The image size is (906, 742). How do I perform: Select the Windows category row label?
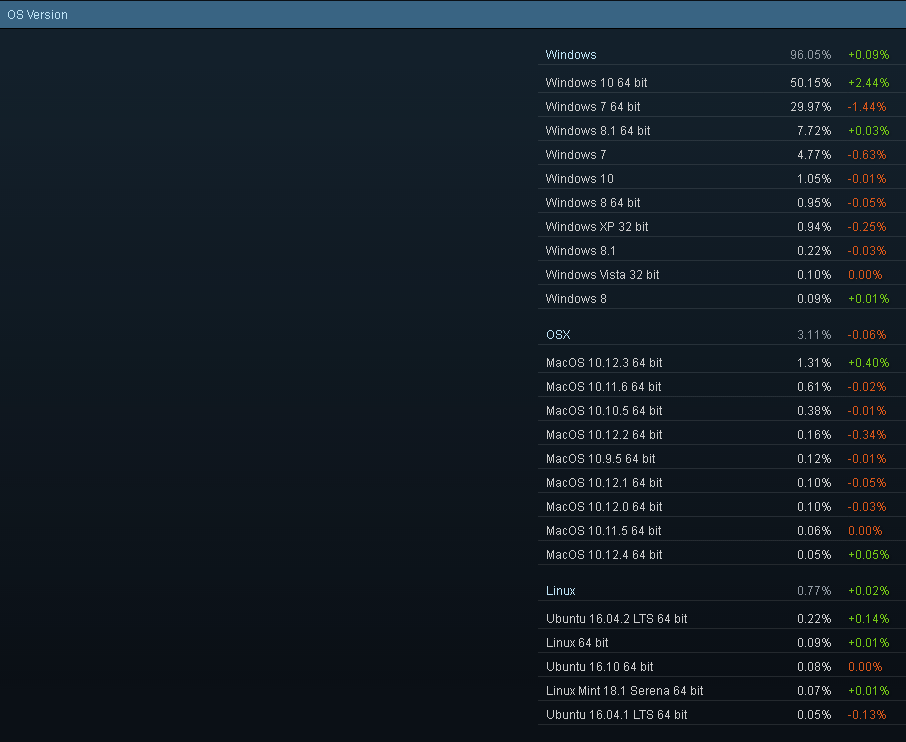point(571,55)
